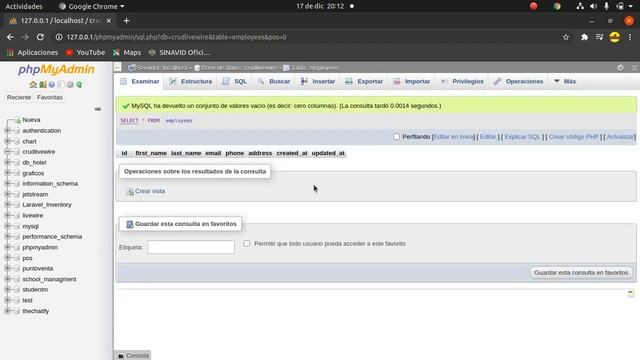Open Chrome extensions puzzle icon

point(584,37)
